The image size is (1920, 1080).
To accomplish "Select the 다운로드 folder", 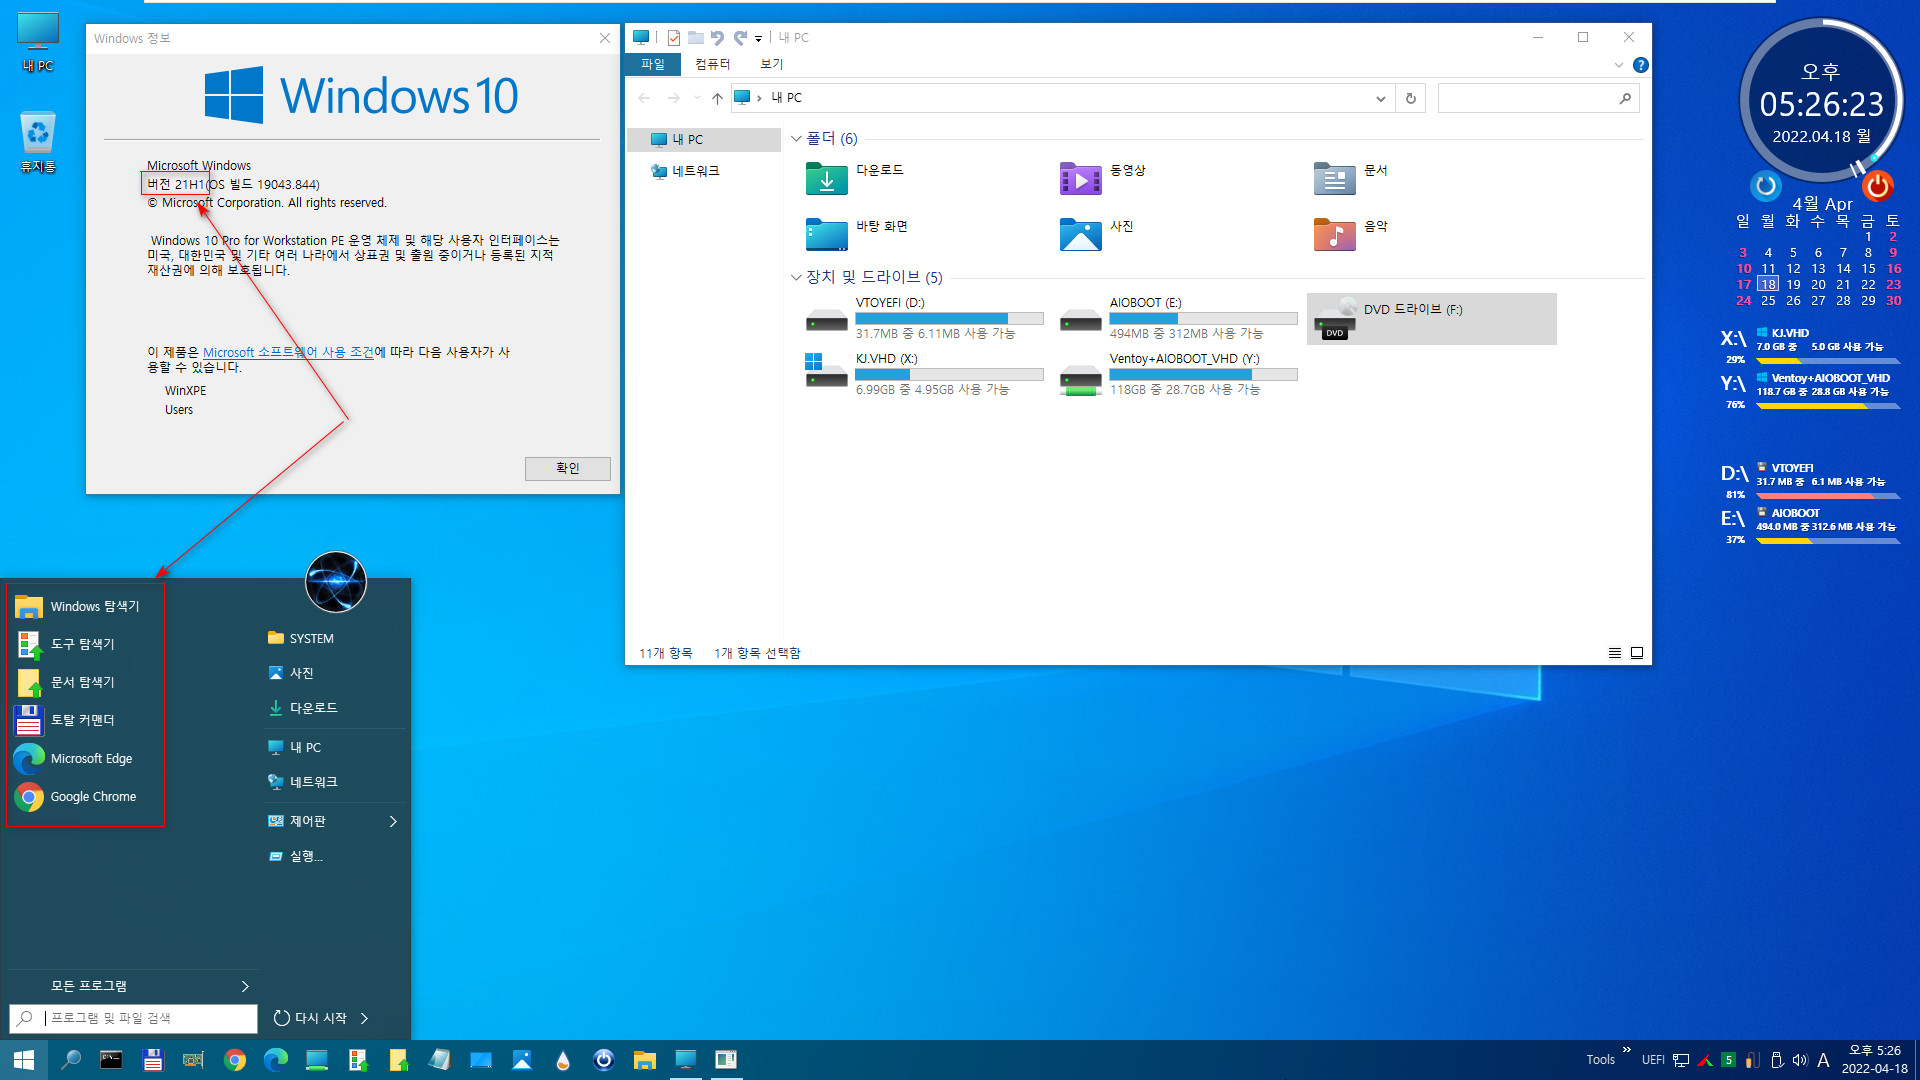I will [x=855, y=178].
